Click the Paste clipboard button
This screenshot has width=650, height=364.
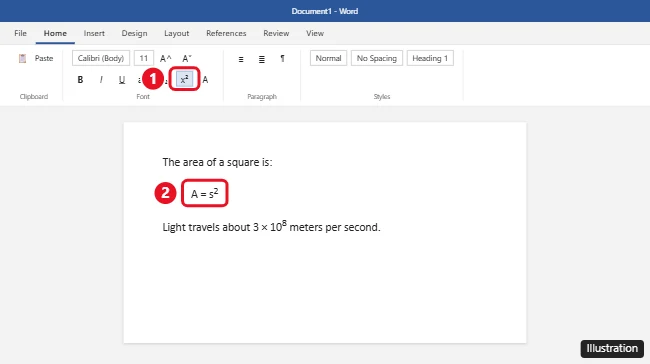(36, 58)
